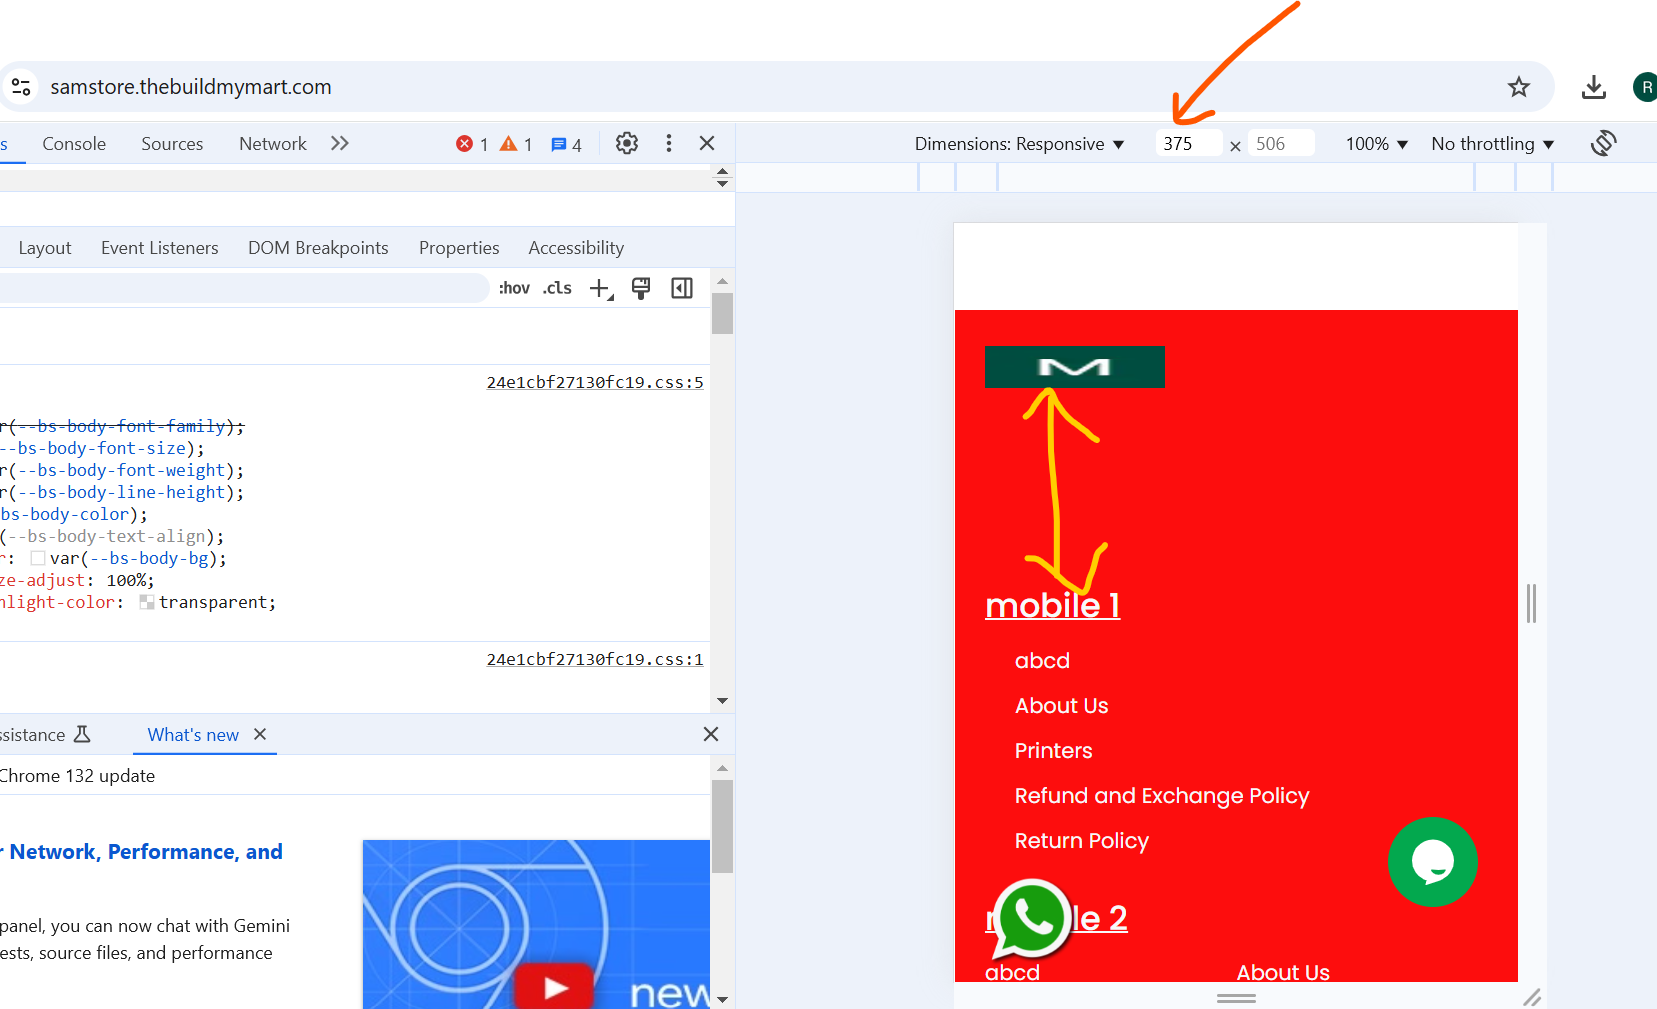Open source link 24e1cbf27130fc19.css:5

(x=595, y=382)
